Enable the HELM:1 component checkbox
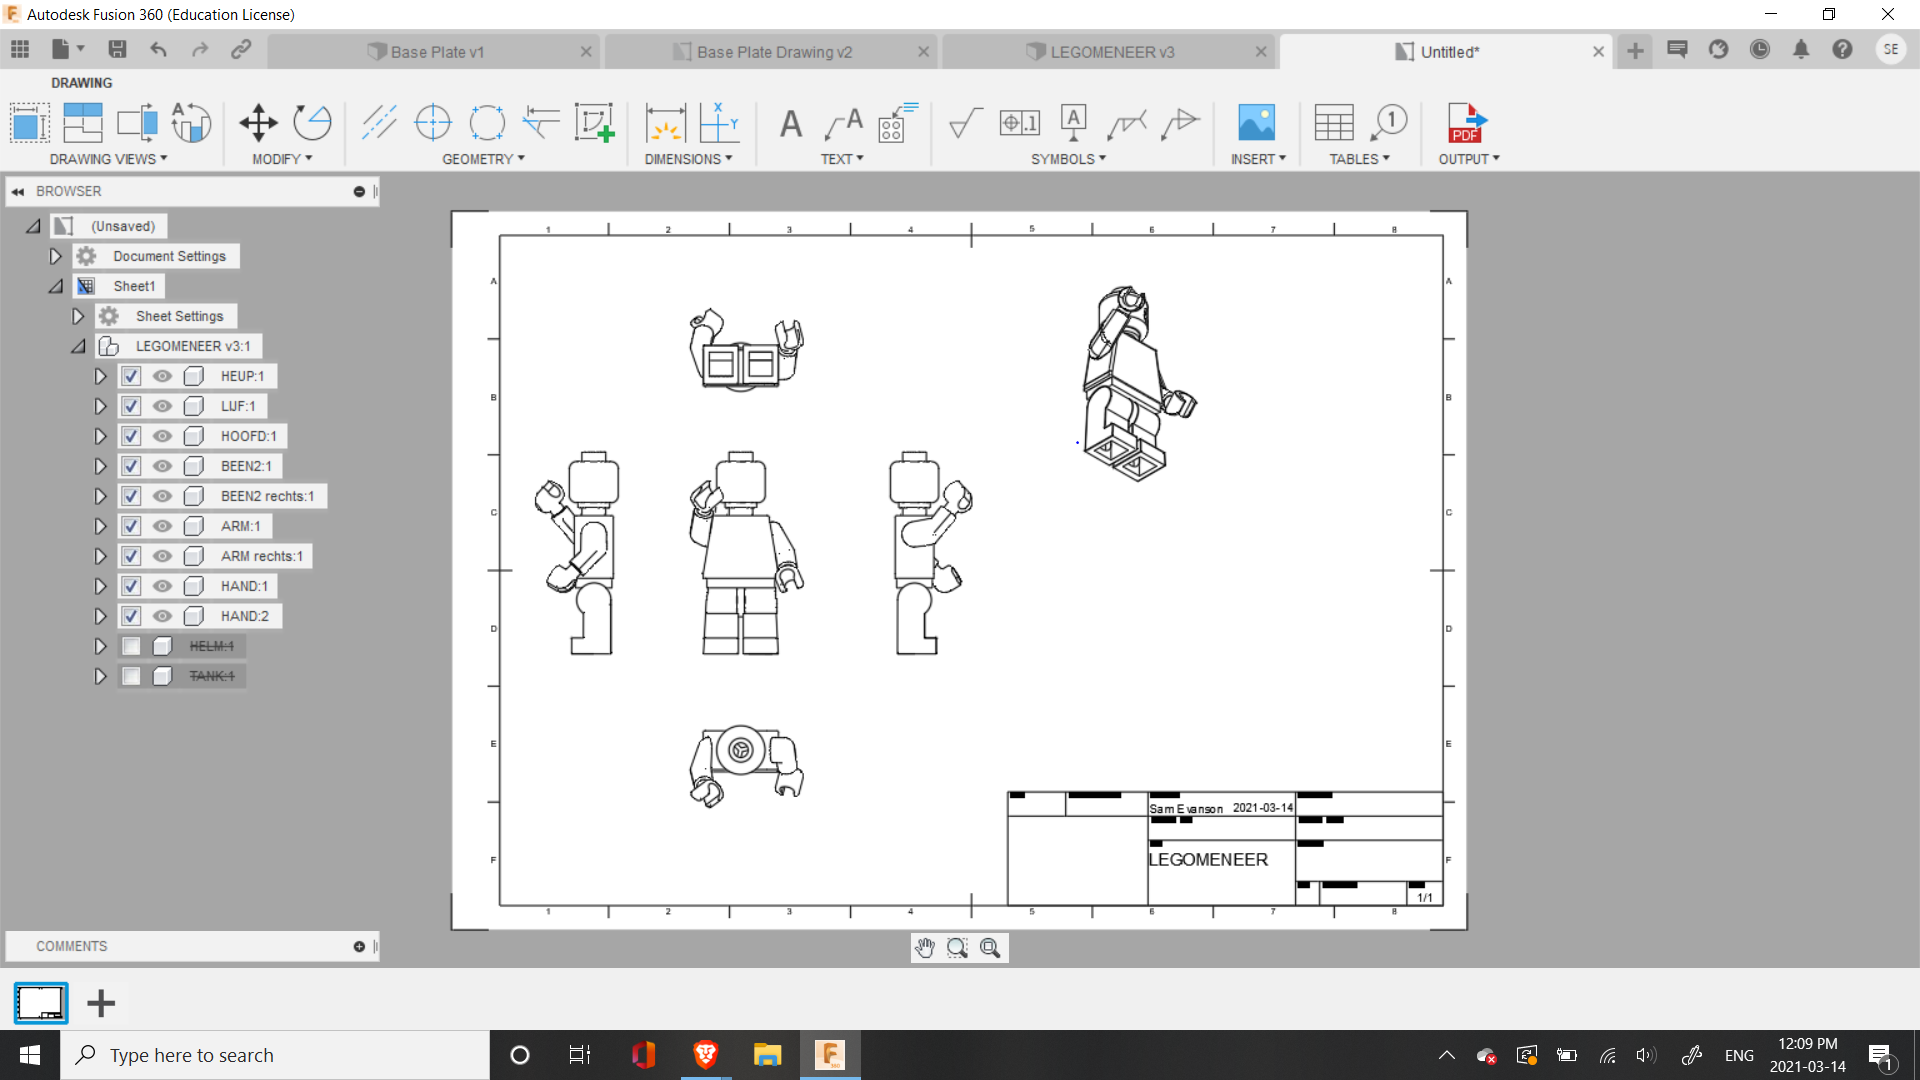 coord(131,646)
